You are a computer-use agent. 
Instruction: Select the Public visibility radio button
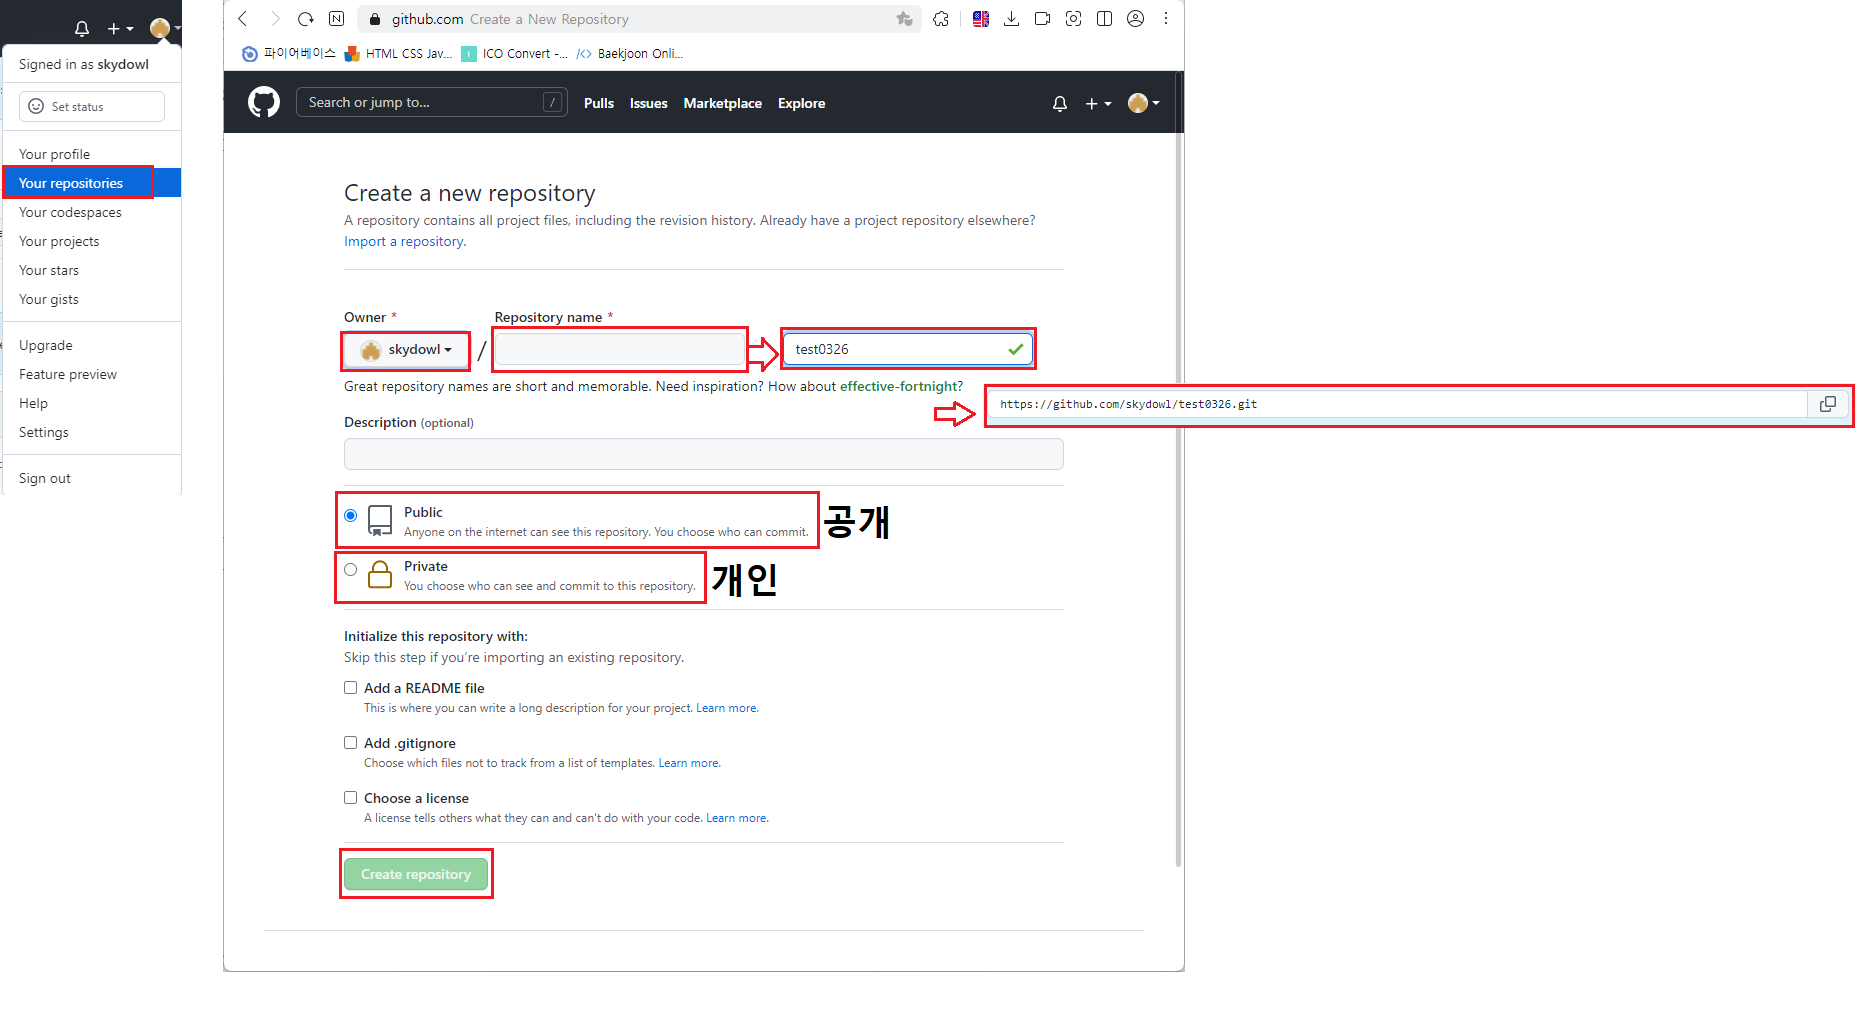(x=350, y=516)
